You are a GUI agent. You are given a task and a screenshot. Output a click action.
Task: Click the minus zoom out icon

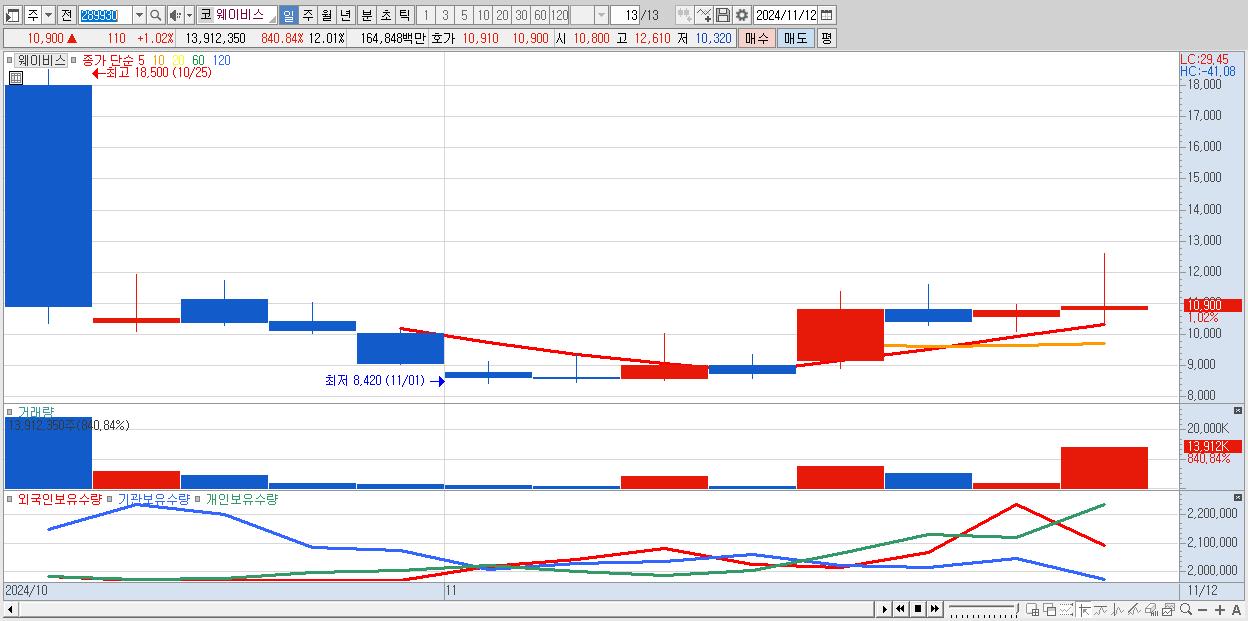[x=1203, y=609]
